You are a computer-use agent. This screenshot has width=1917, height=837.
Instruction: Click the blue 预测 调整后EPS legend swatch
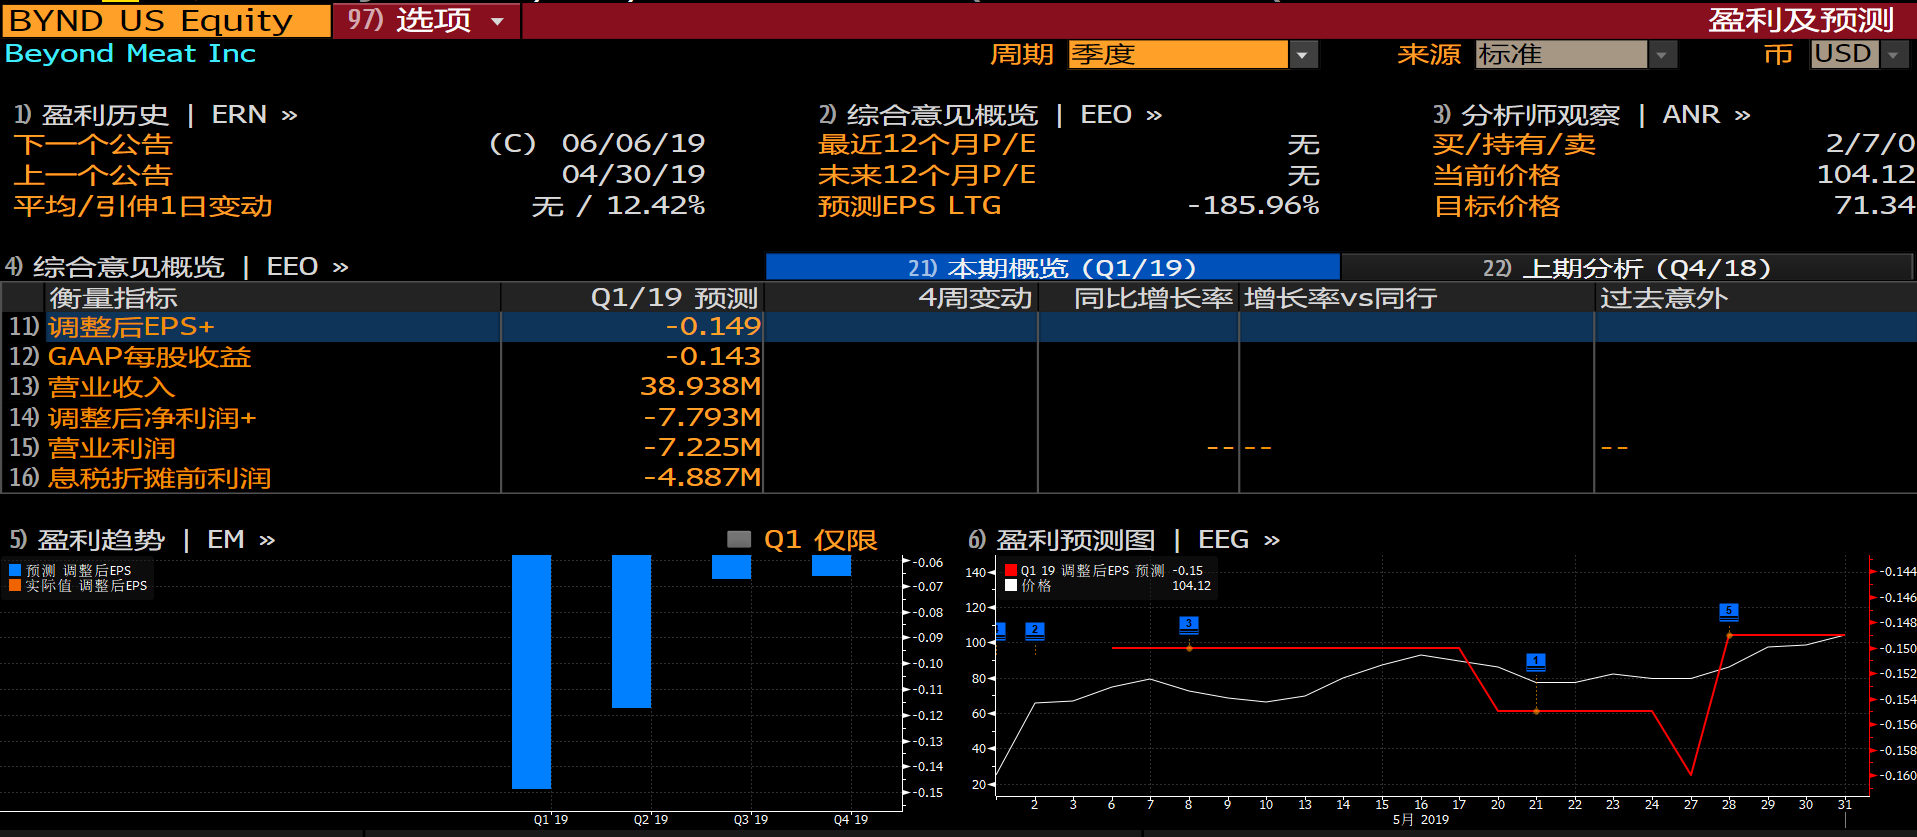pos(15,570)
